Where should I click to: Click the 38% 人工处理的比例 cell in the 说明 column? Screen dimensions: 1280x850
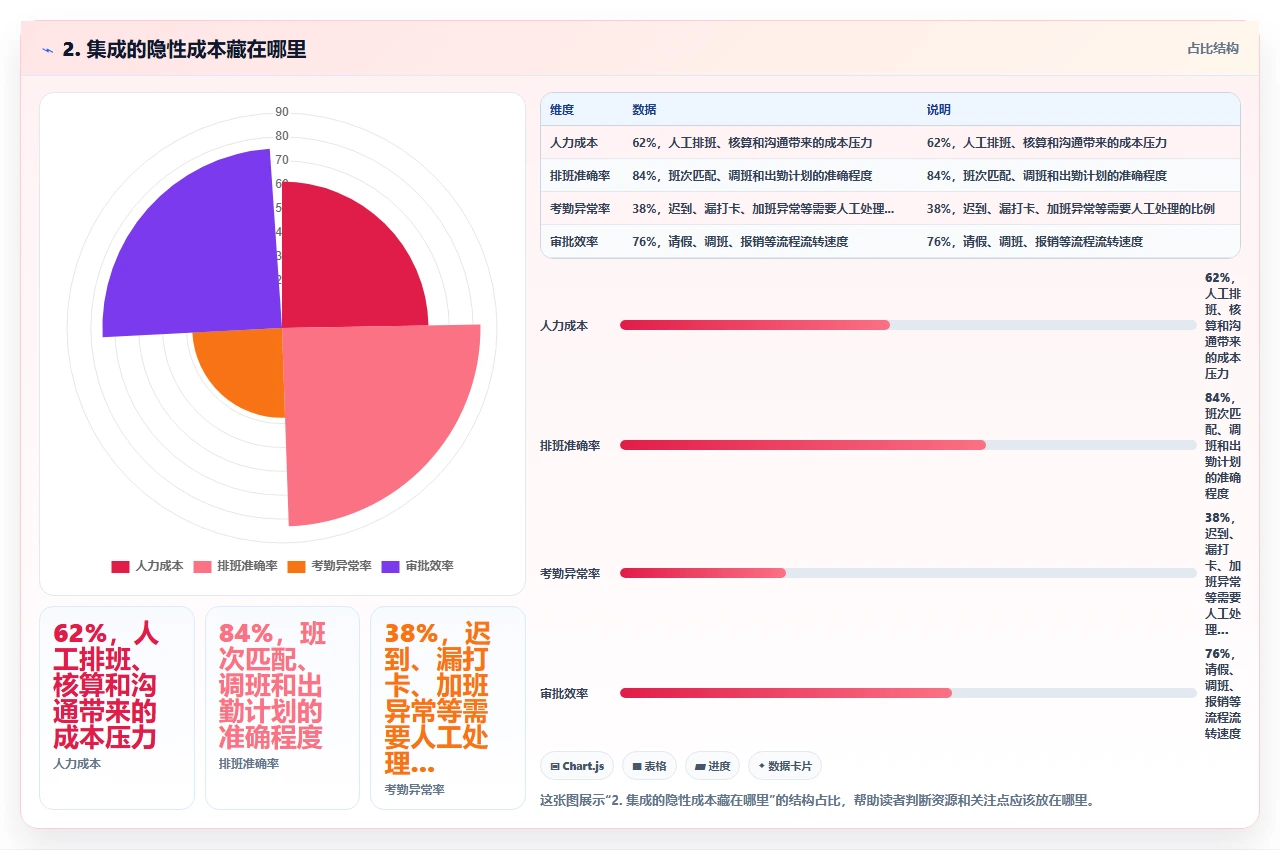pyautogui.click(x=1078, y=209)
